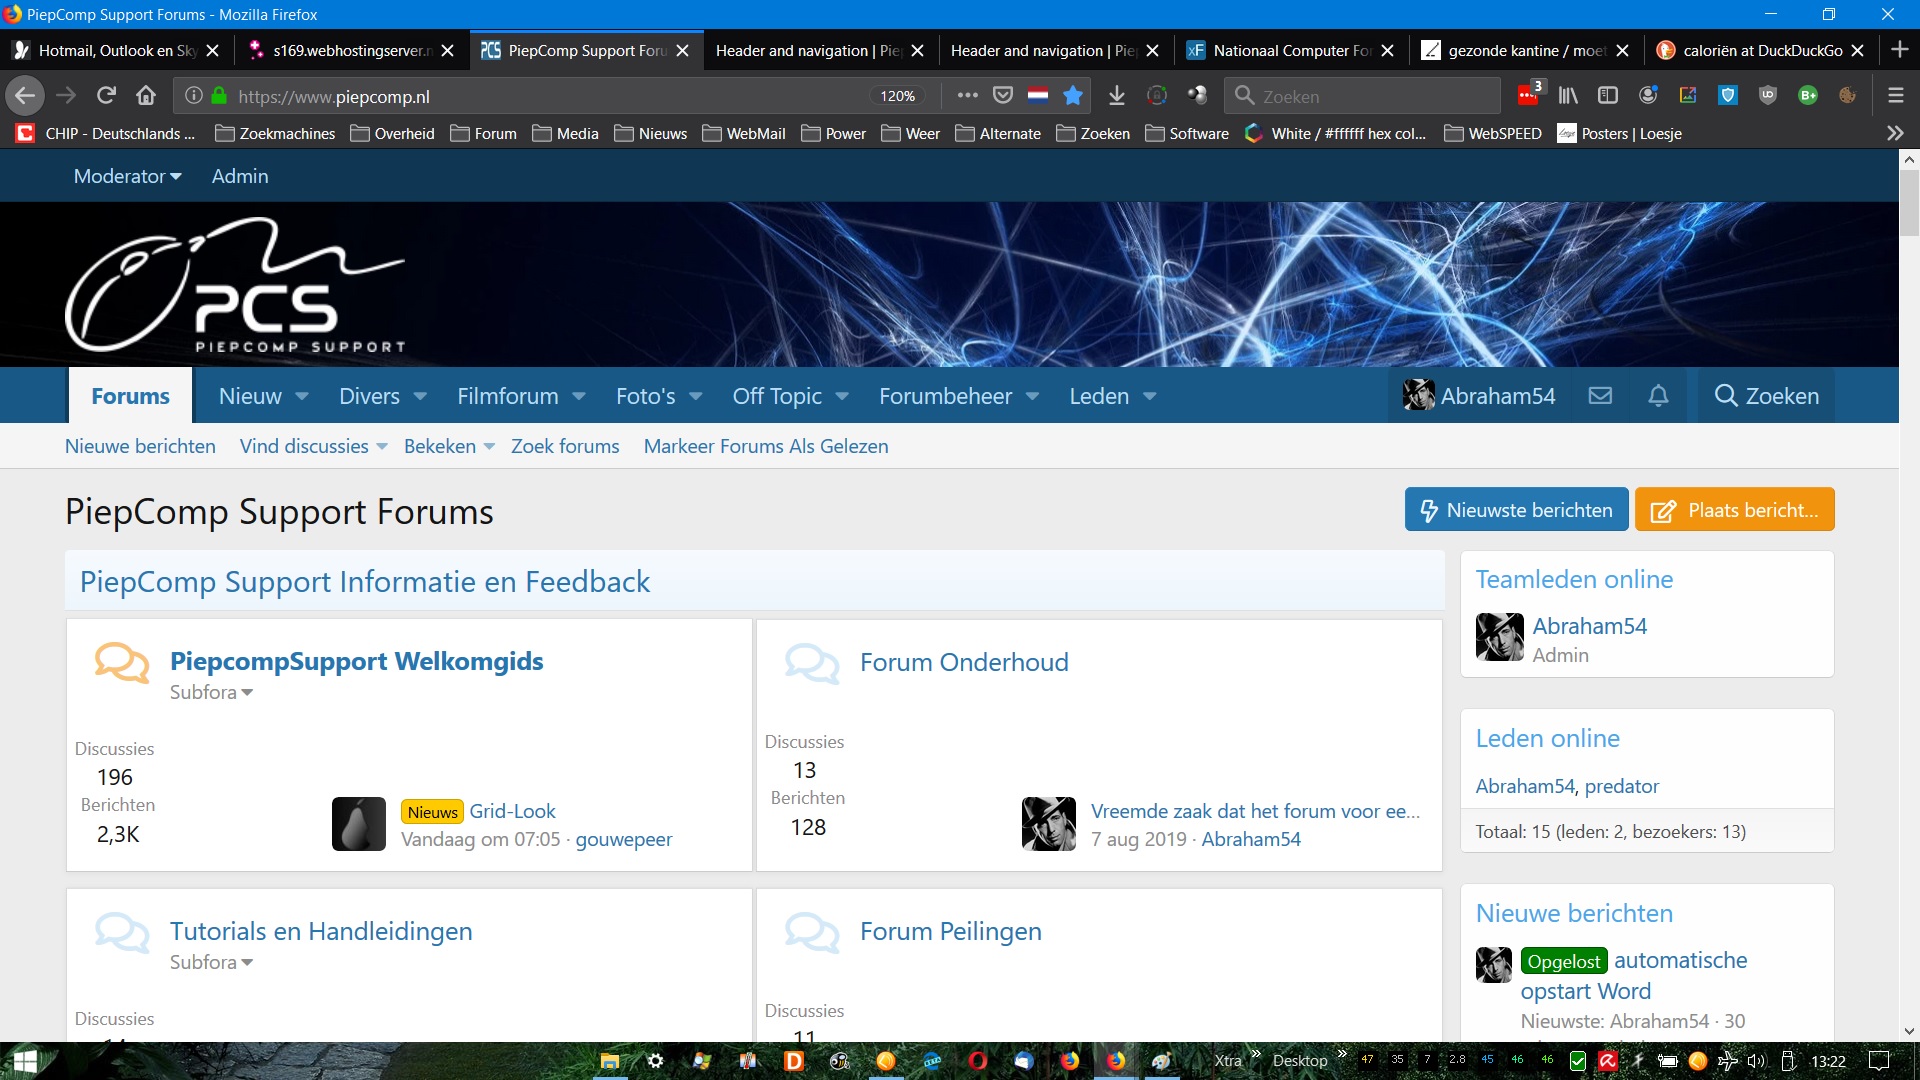This screenshot has height=1080, width=1920.
Task: Click the Firefox home button
Action: (x=146, y=96)
